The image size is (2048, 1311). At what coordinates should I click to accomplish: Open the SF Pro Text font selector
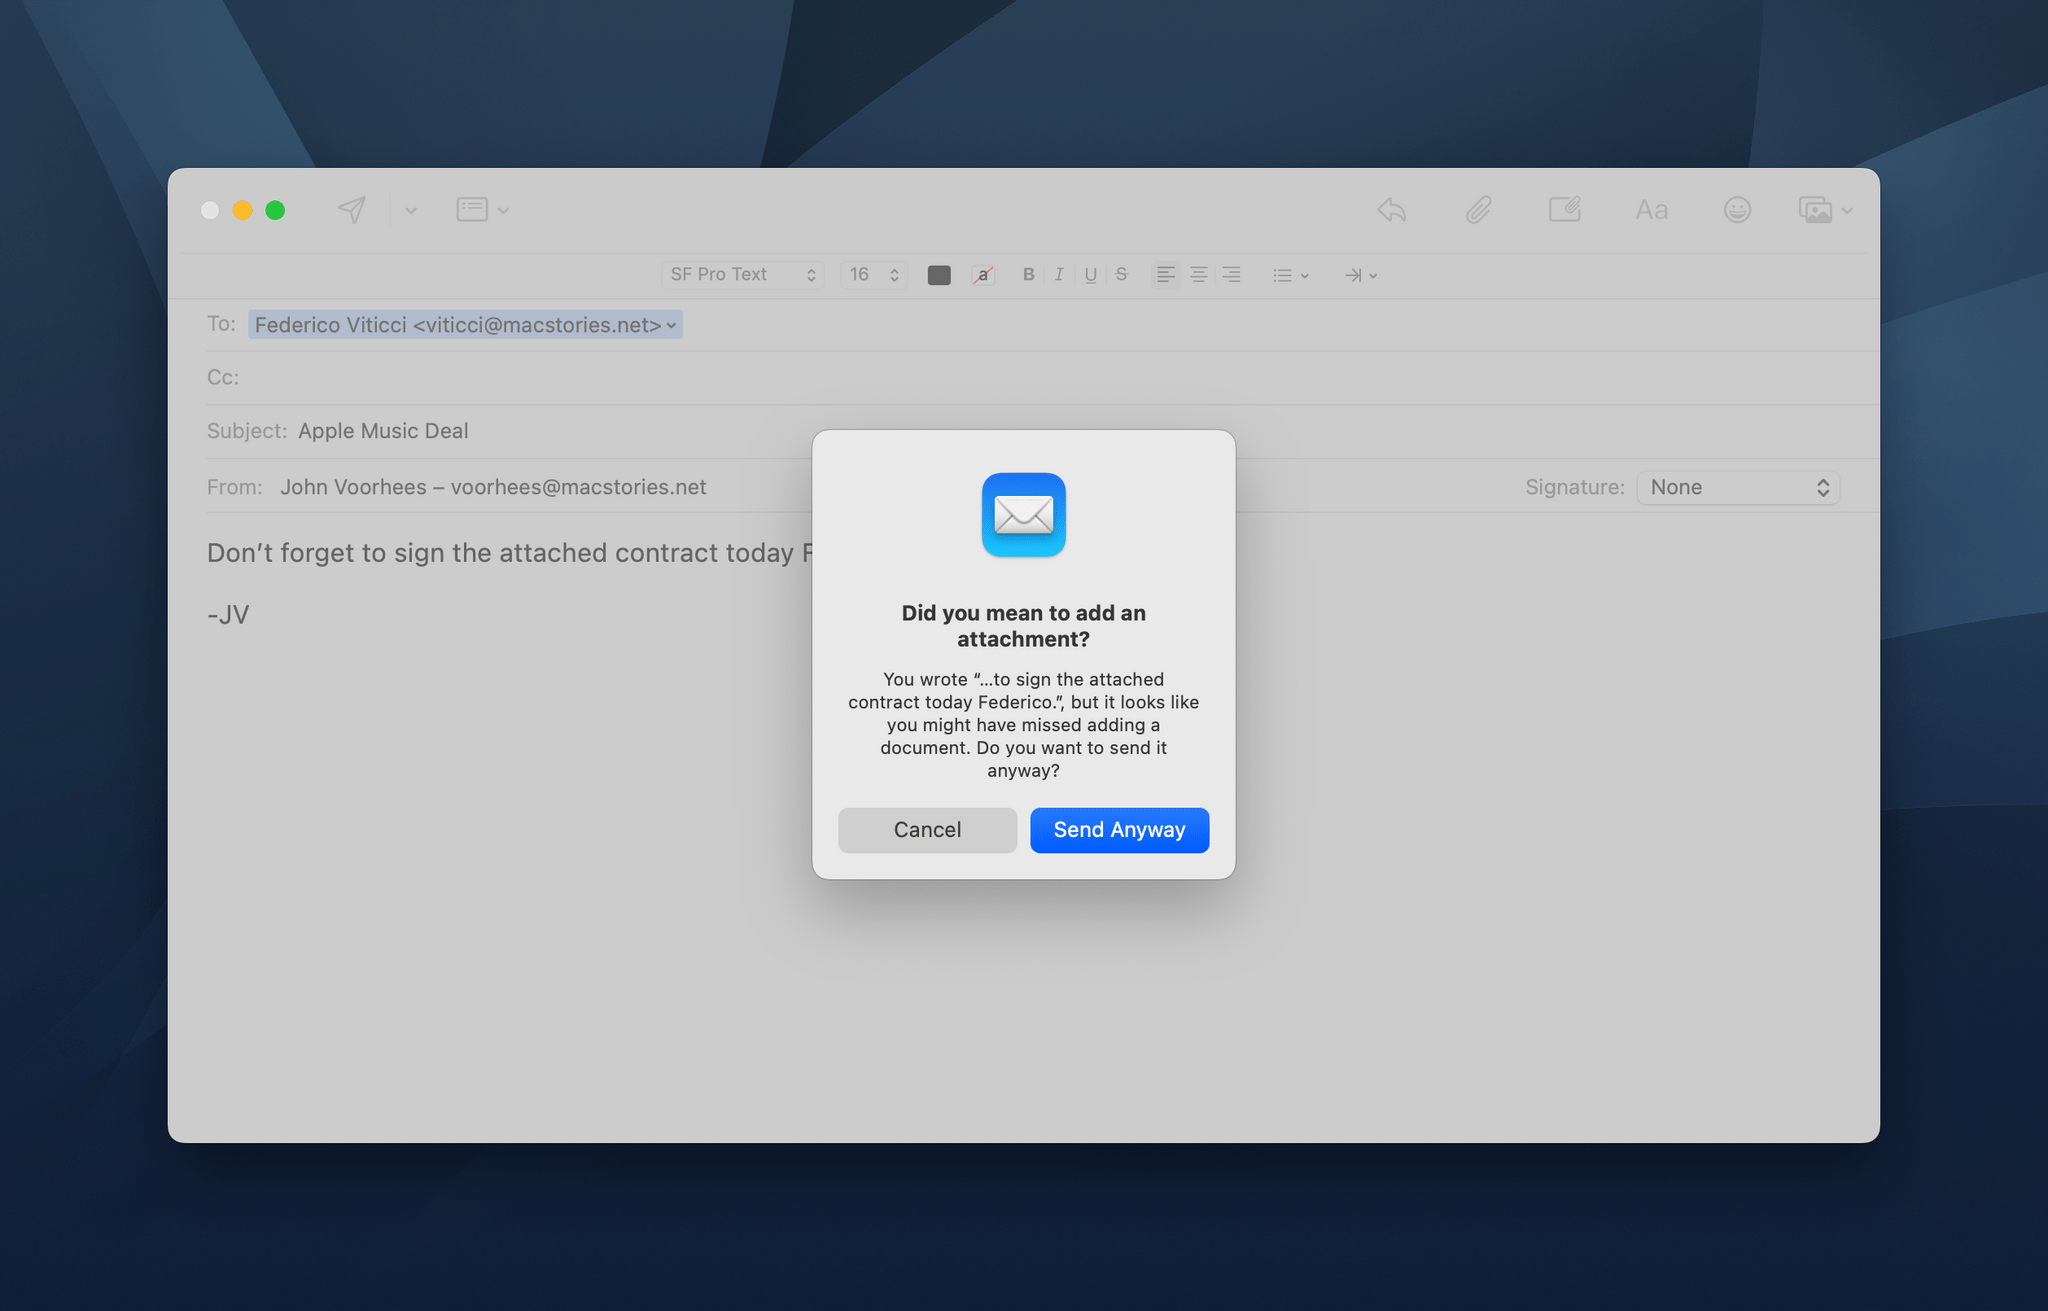(743, 275)
